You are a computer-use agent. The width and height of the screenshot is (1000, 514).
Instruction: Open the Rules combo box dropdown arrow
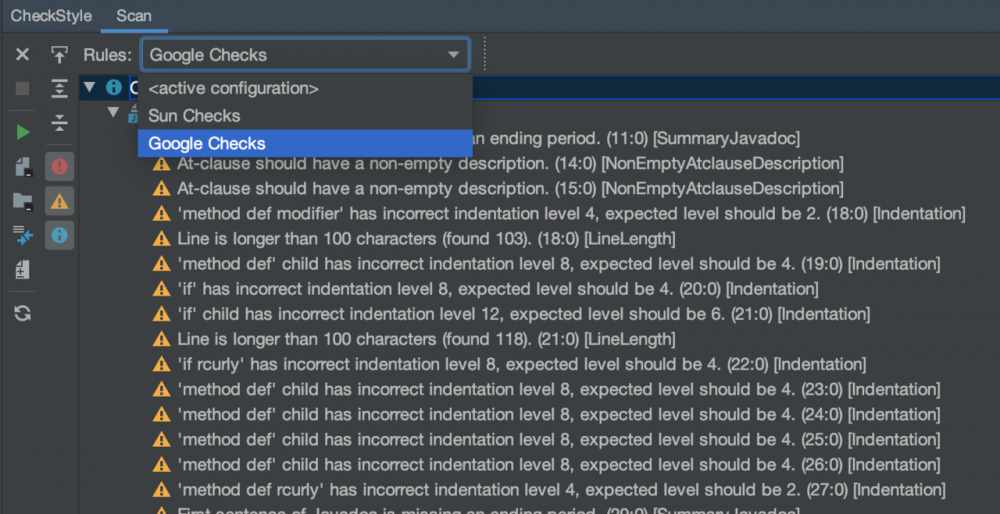point(453,55)
